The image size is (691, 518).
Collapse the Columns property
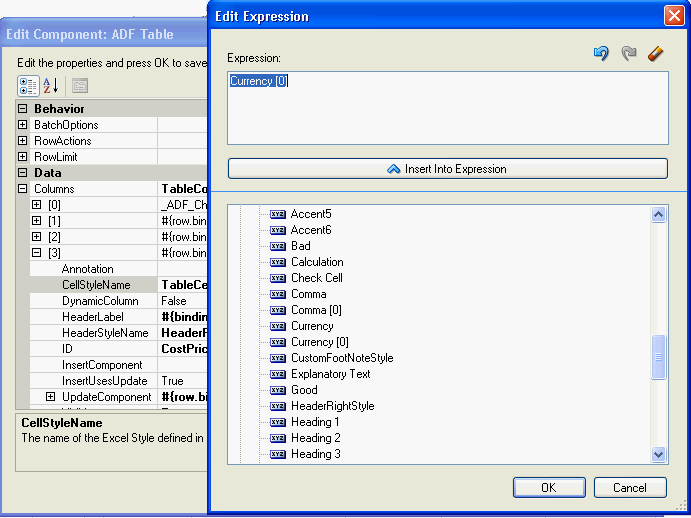[22, 189]
